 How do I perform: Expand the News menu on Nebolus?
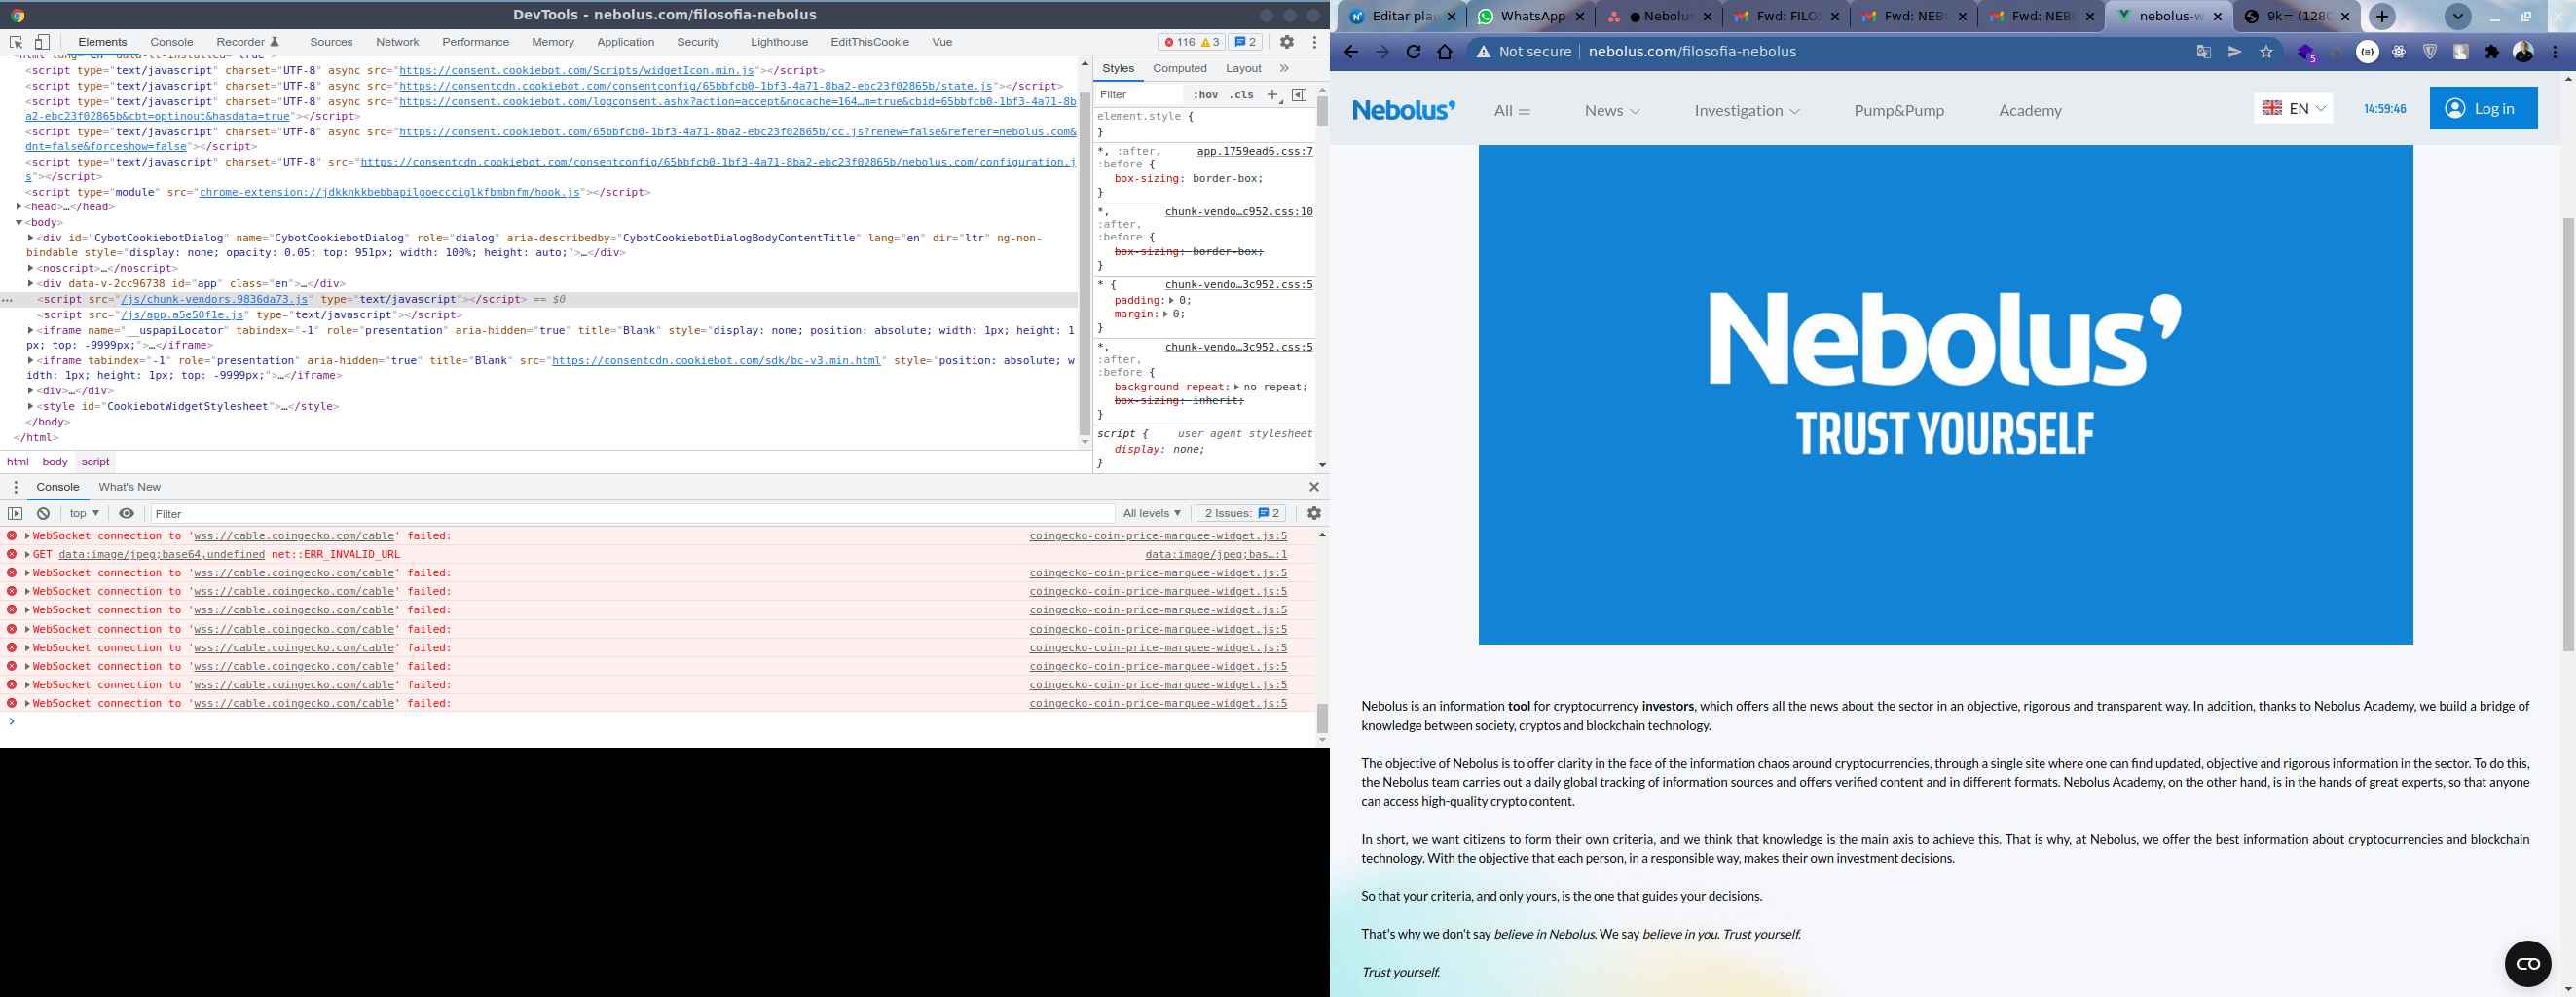pos(1612,111)
